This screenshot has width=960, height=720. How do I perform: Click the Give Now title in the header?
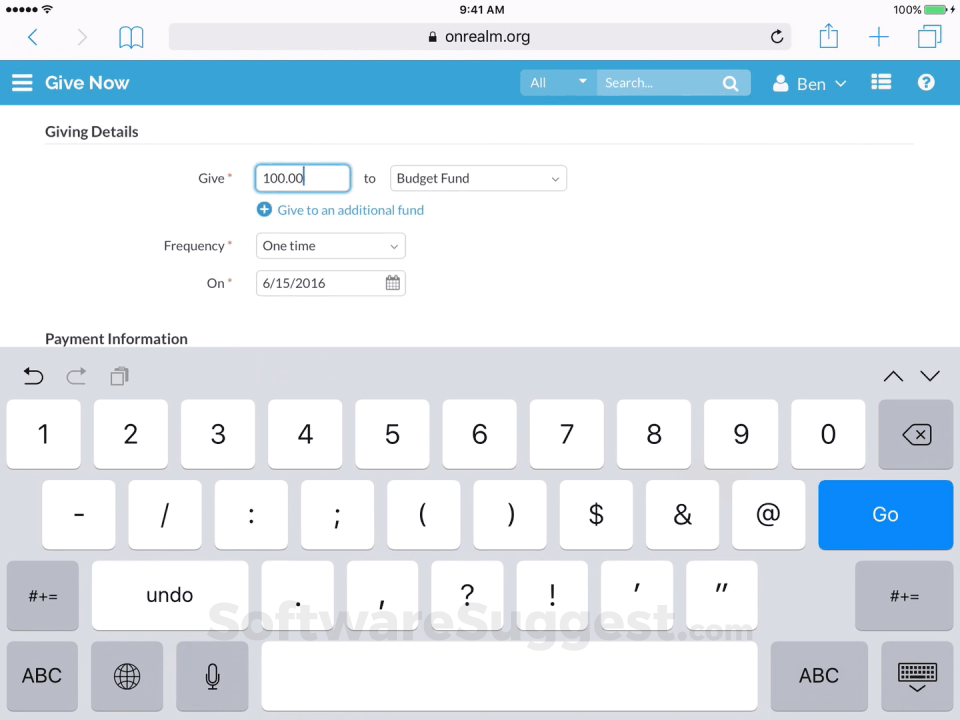tap(87, 82)
